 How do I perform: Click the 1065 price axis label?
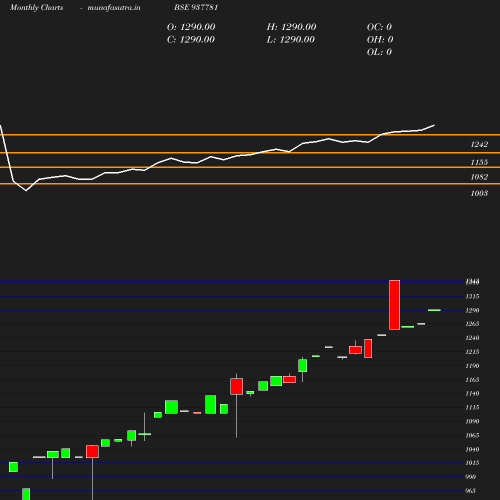(x=472, y=435)
